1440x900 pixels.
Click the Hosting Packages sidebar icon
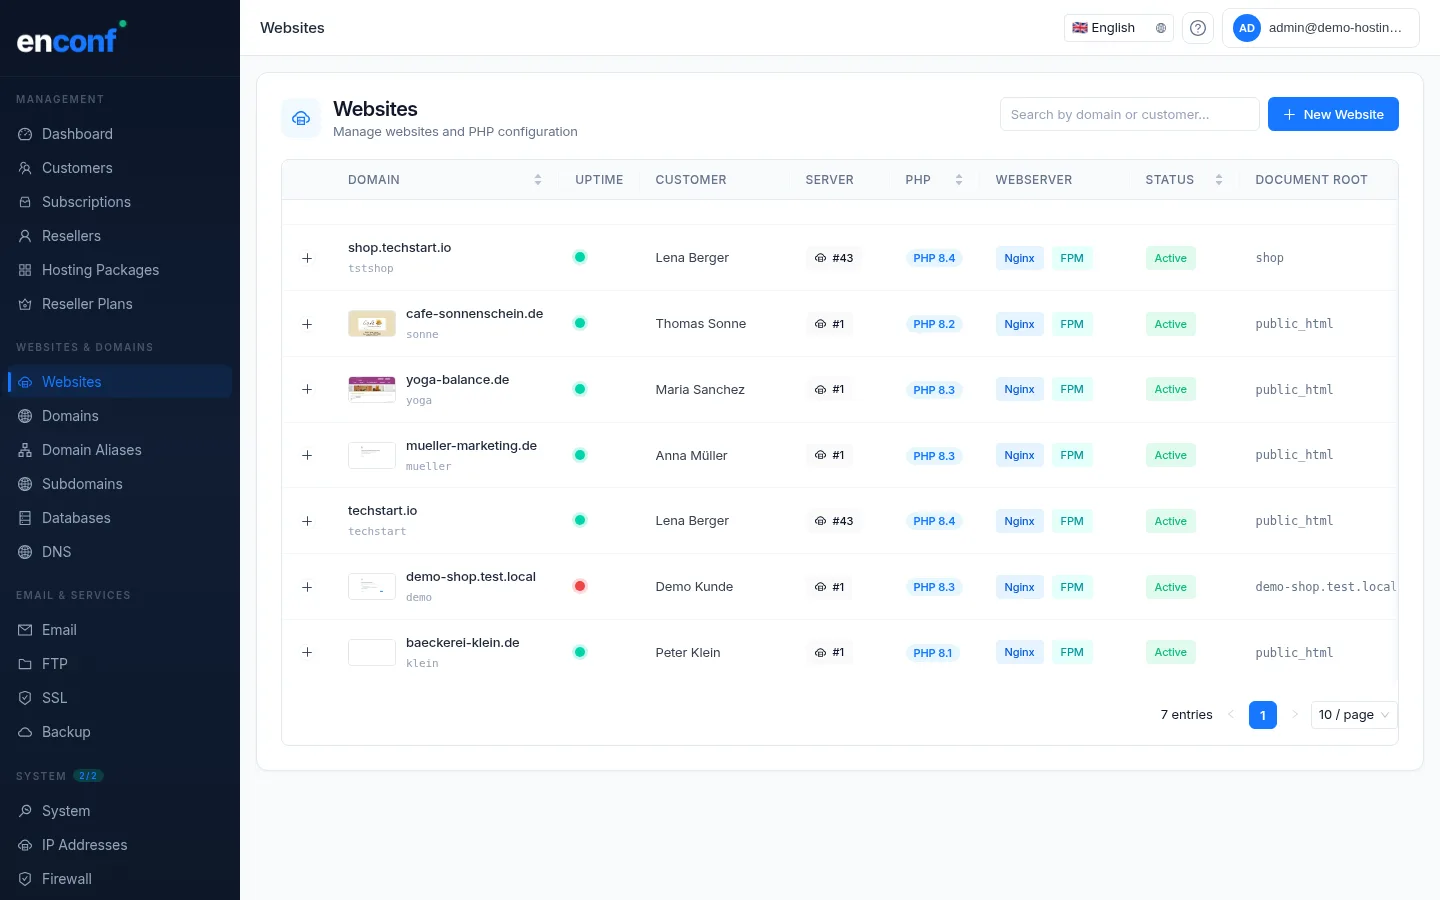(x=25, y=270)
